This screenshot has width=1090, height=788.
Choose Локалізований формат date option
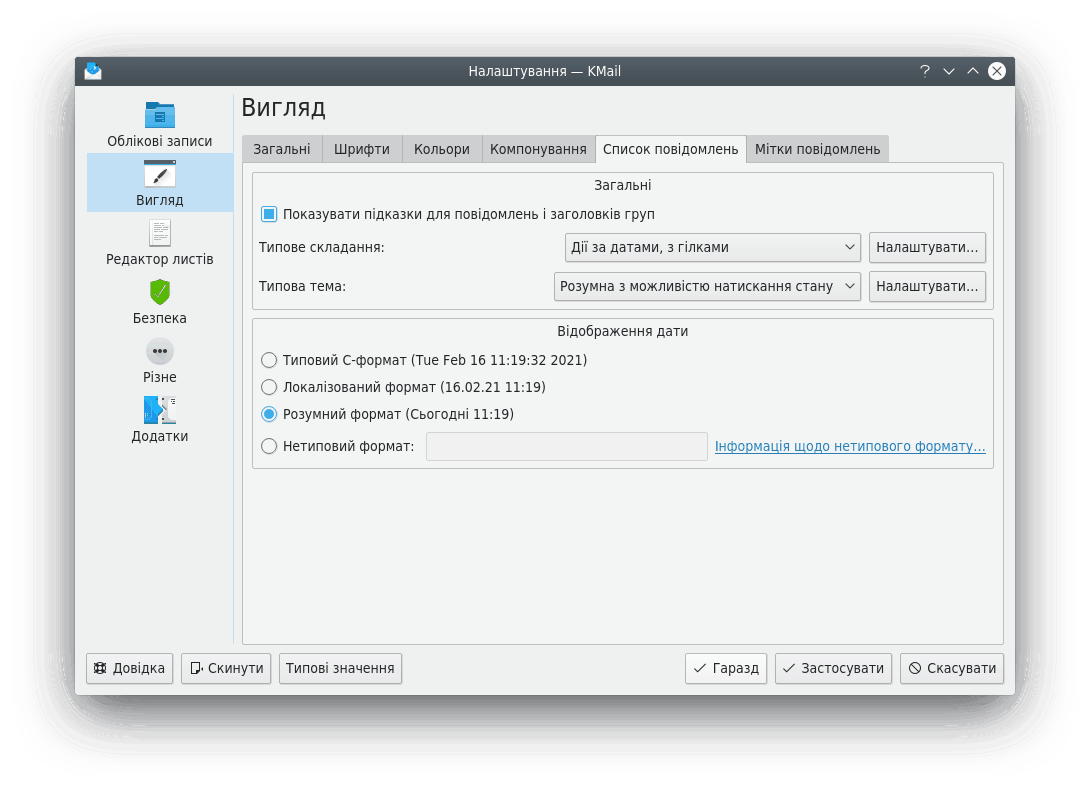269,387
